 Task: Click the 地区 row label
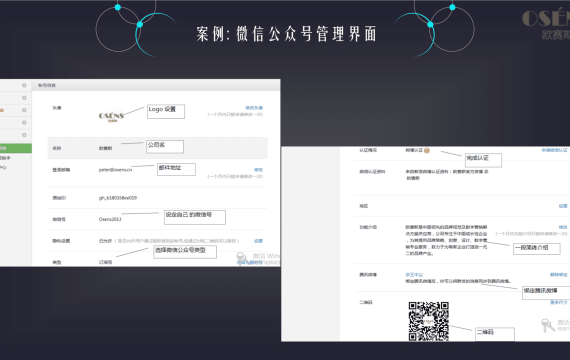364,206
